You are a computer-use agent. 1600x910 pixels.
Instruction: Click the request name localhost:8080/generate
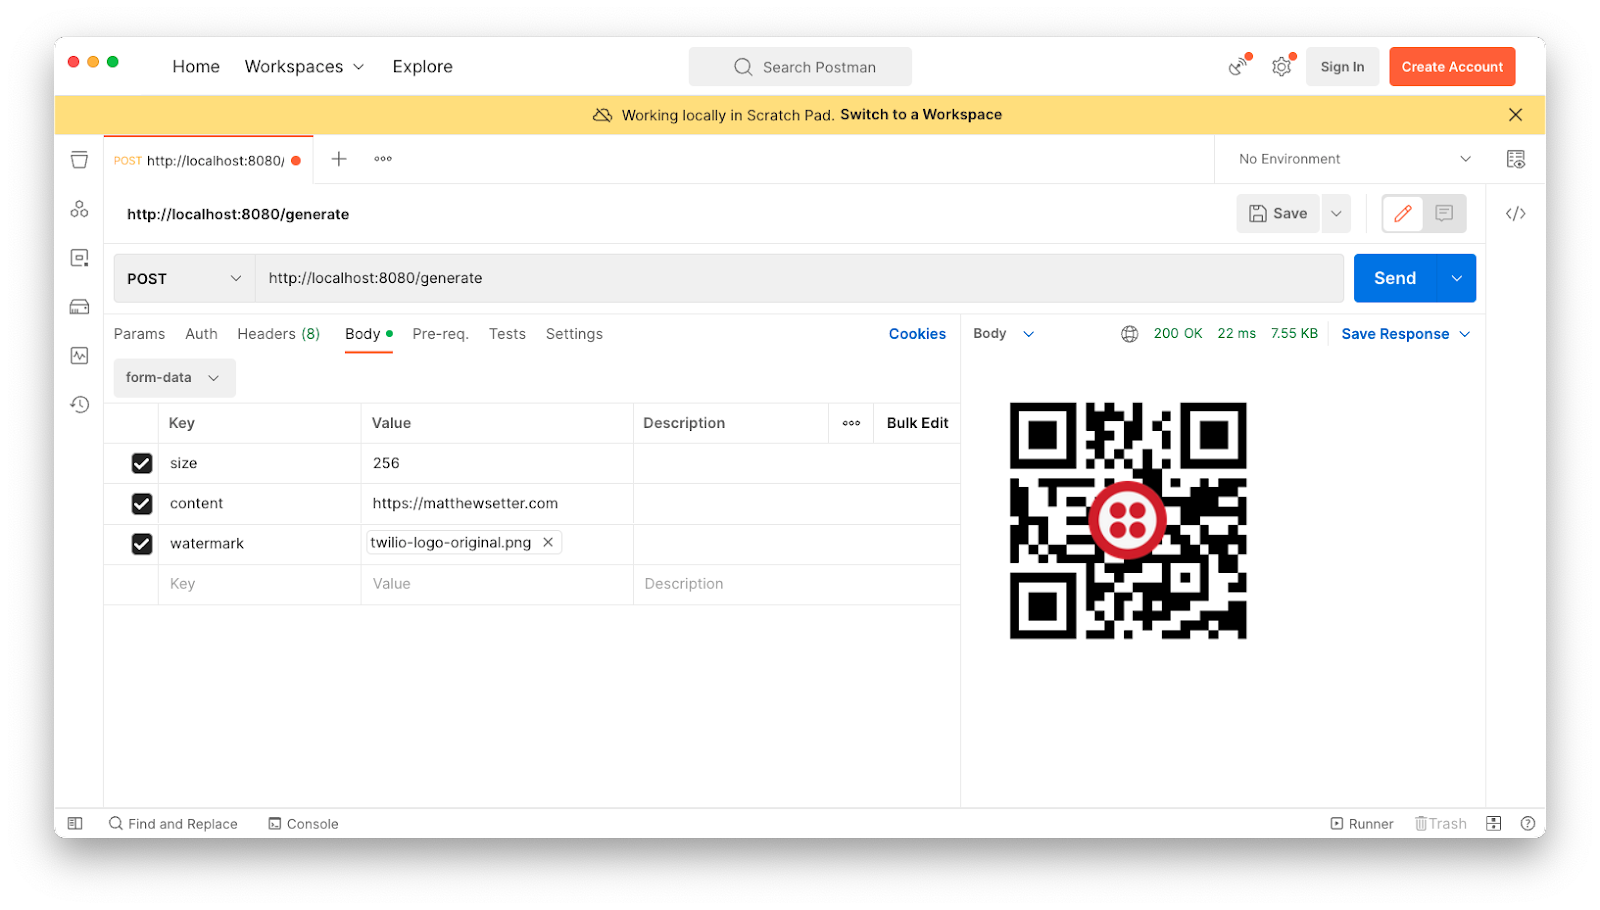click(238, 214)
